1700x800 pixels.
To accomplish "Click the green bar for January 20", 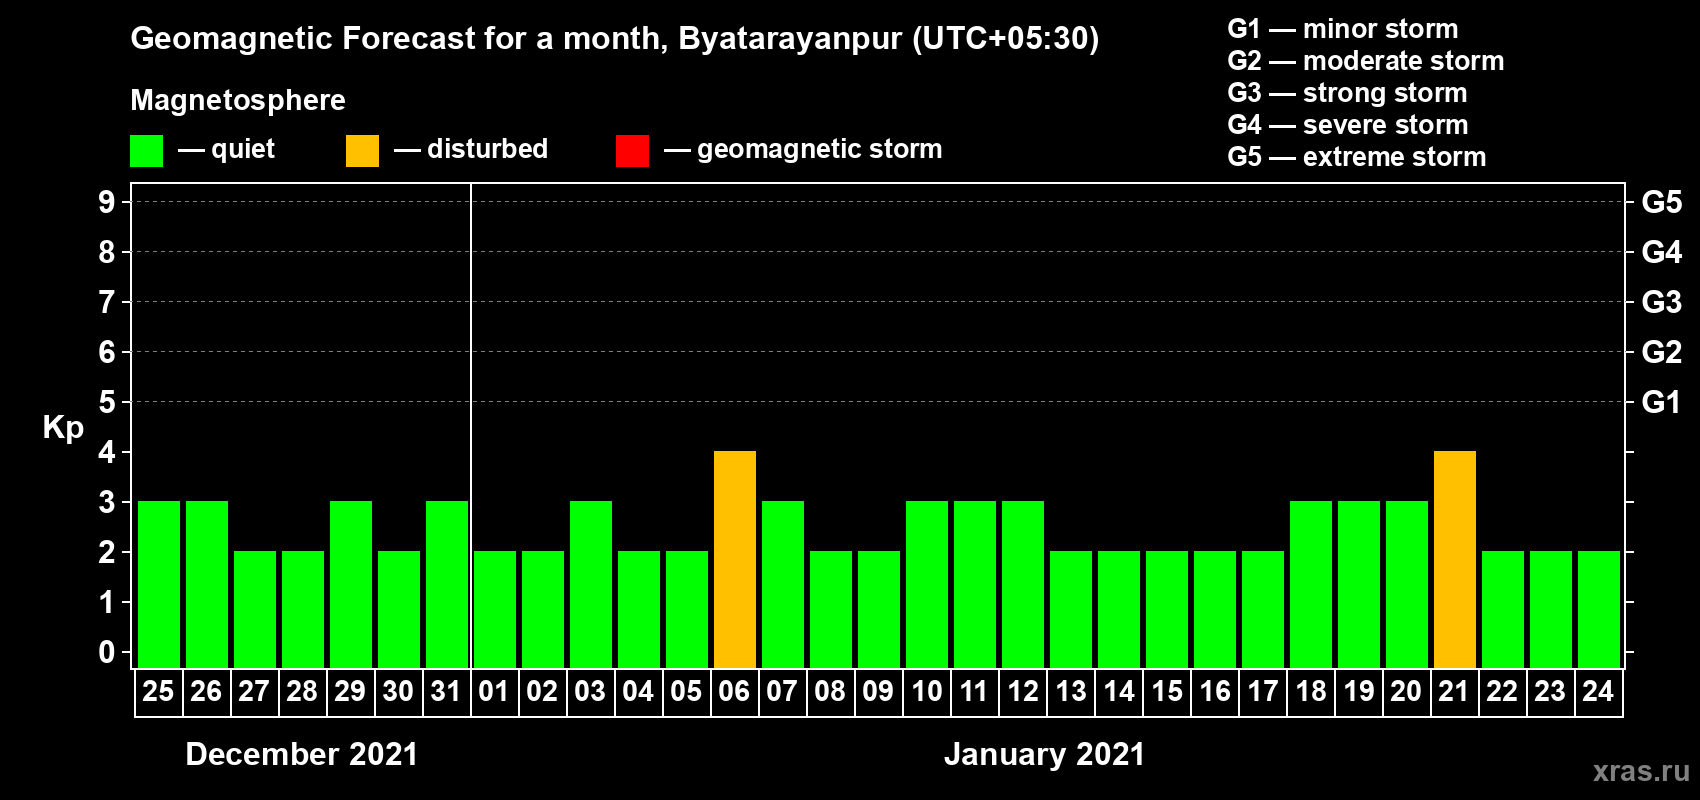I will tap(1407, 585).
